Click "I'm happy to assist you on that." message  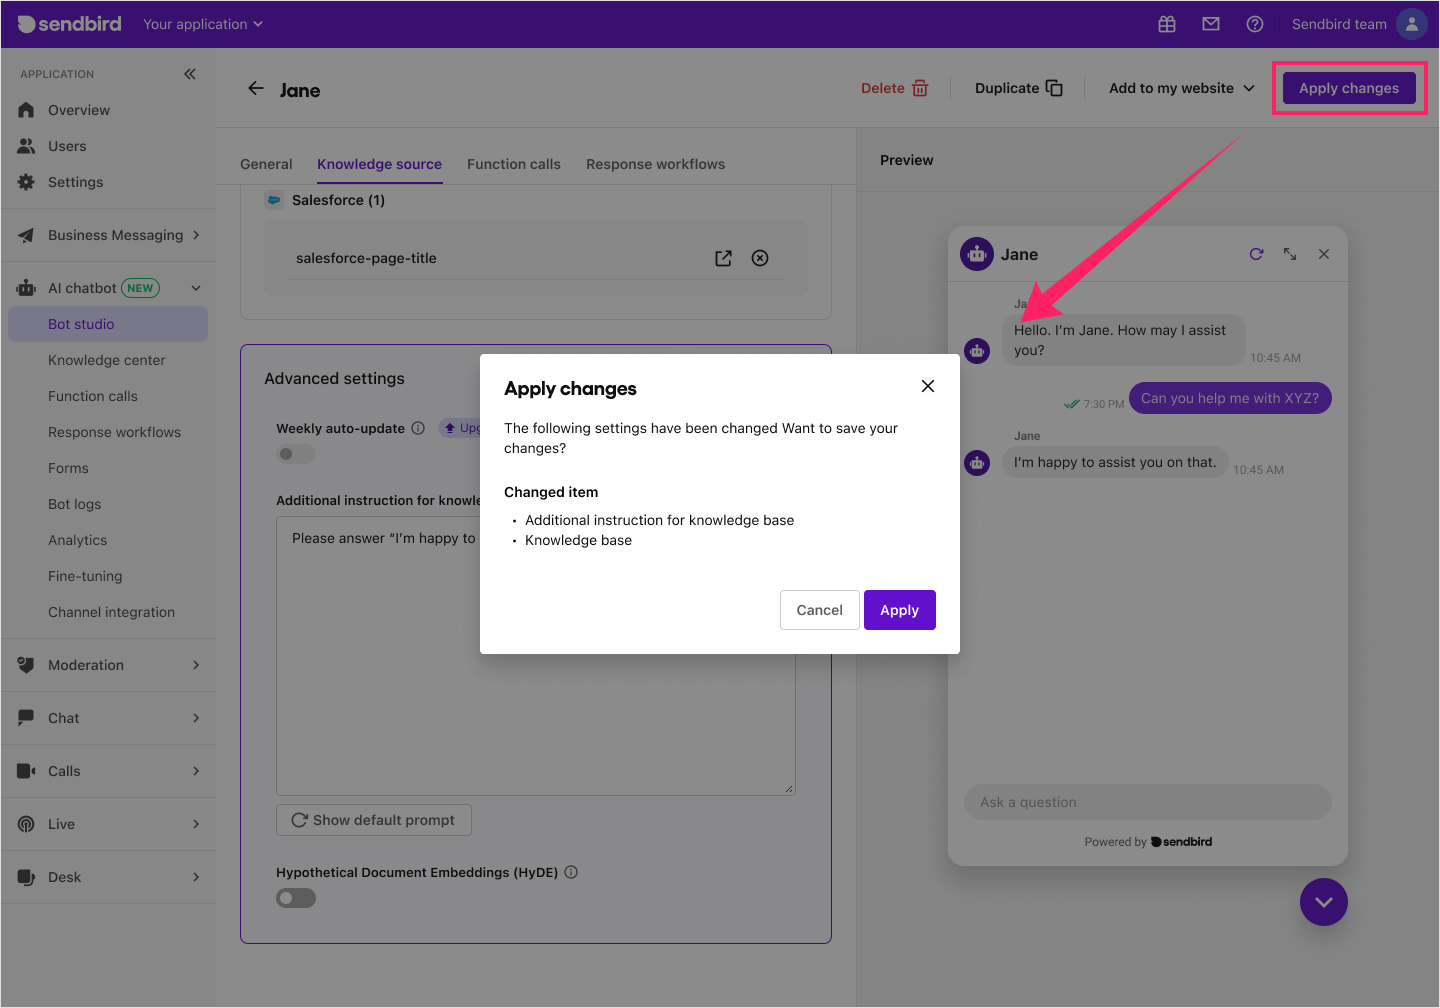click(x=1115, y=462)
